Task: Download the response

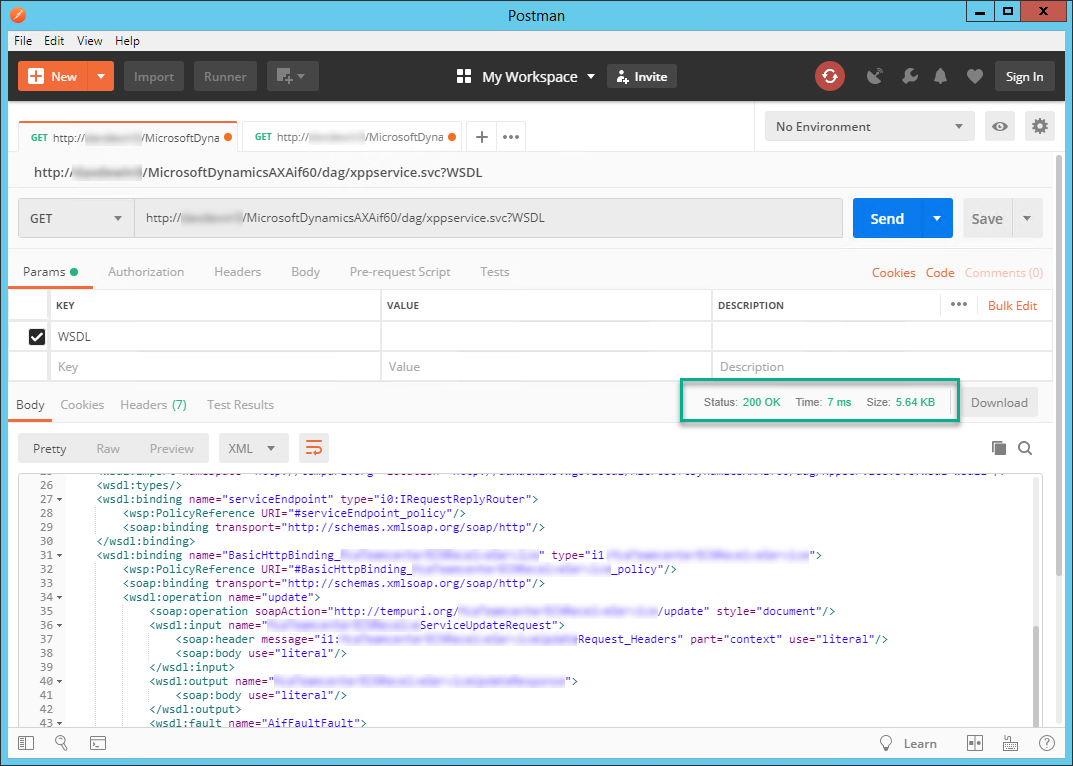Action: tap(999, 403)
